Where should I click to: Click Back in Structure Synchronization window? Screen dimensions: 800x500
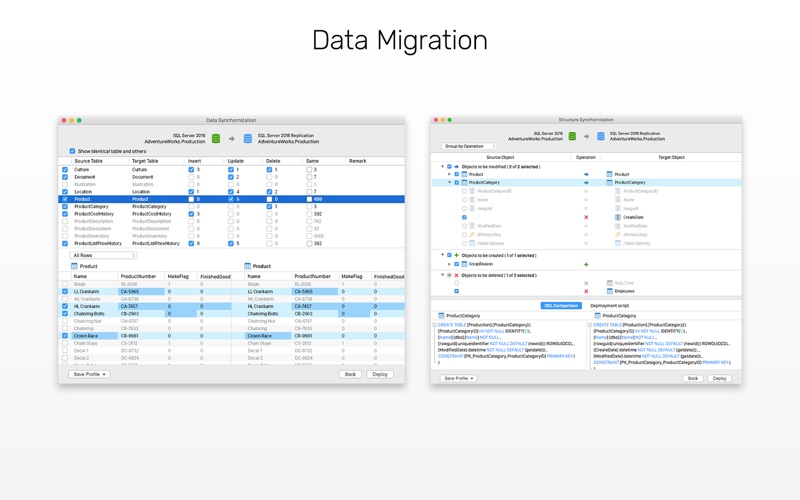pos(693,379)
